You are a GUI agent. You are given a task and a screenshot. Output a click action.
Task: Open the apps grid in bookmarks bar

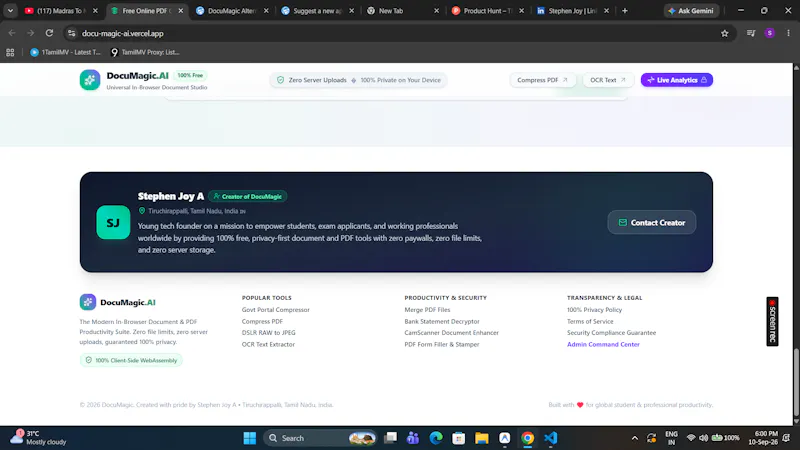(x=10, y=52)
